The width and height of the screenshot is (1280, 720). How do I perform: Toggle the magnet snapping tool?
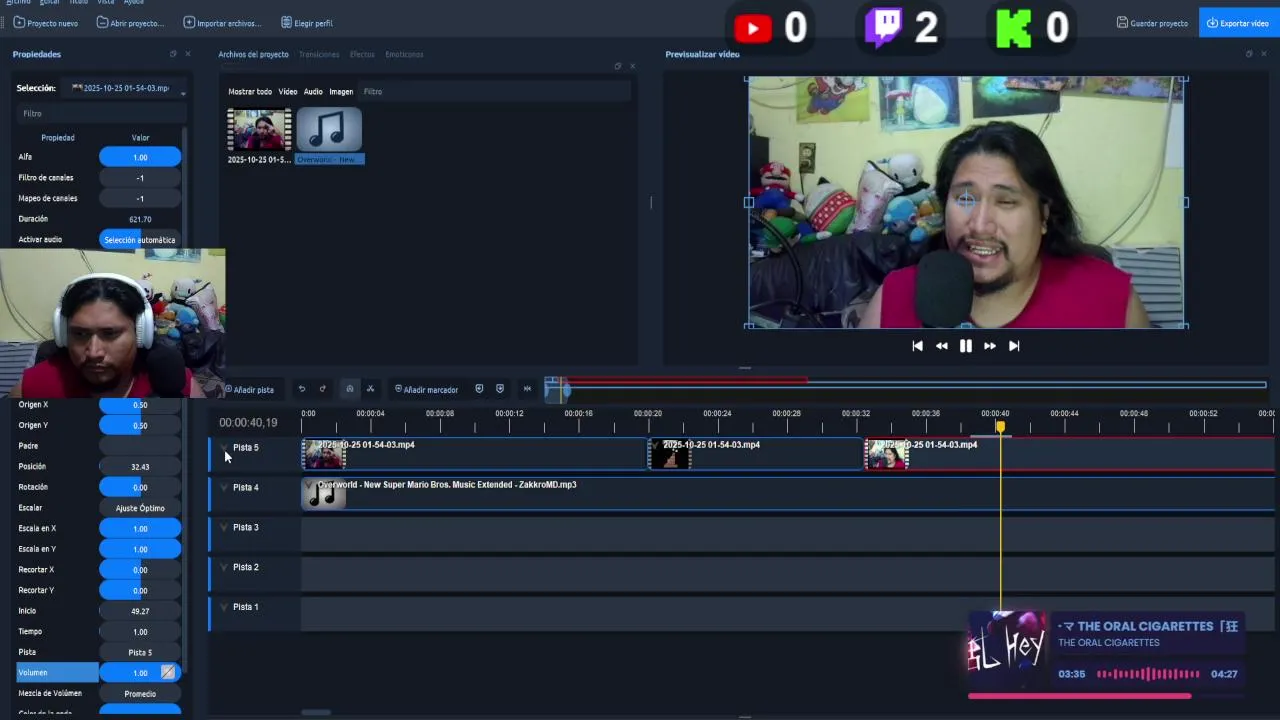click(349, 389)
